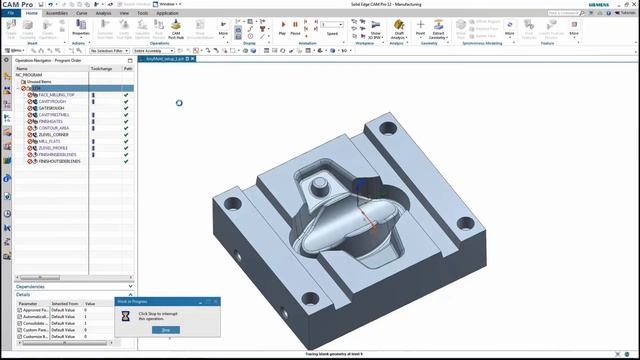The height and width of the screenshot is (360, 640).
Task: Open the Window switcher in title bar
Action: tap(167, 4)
